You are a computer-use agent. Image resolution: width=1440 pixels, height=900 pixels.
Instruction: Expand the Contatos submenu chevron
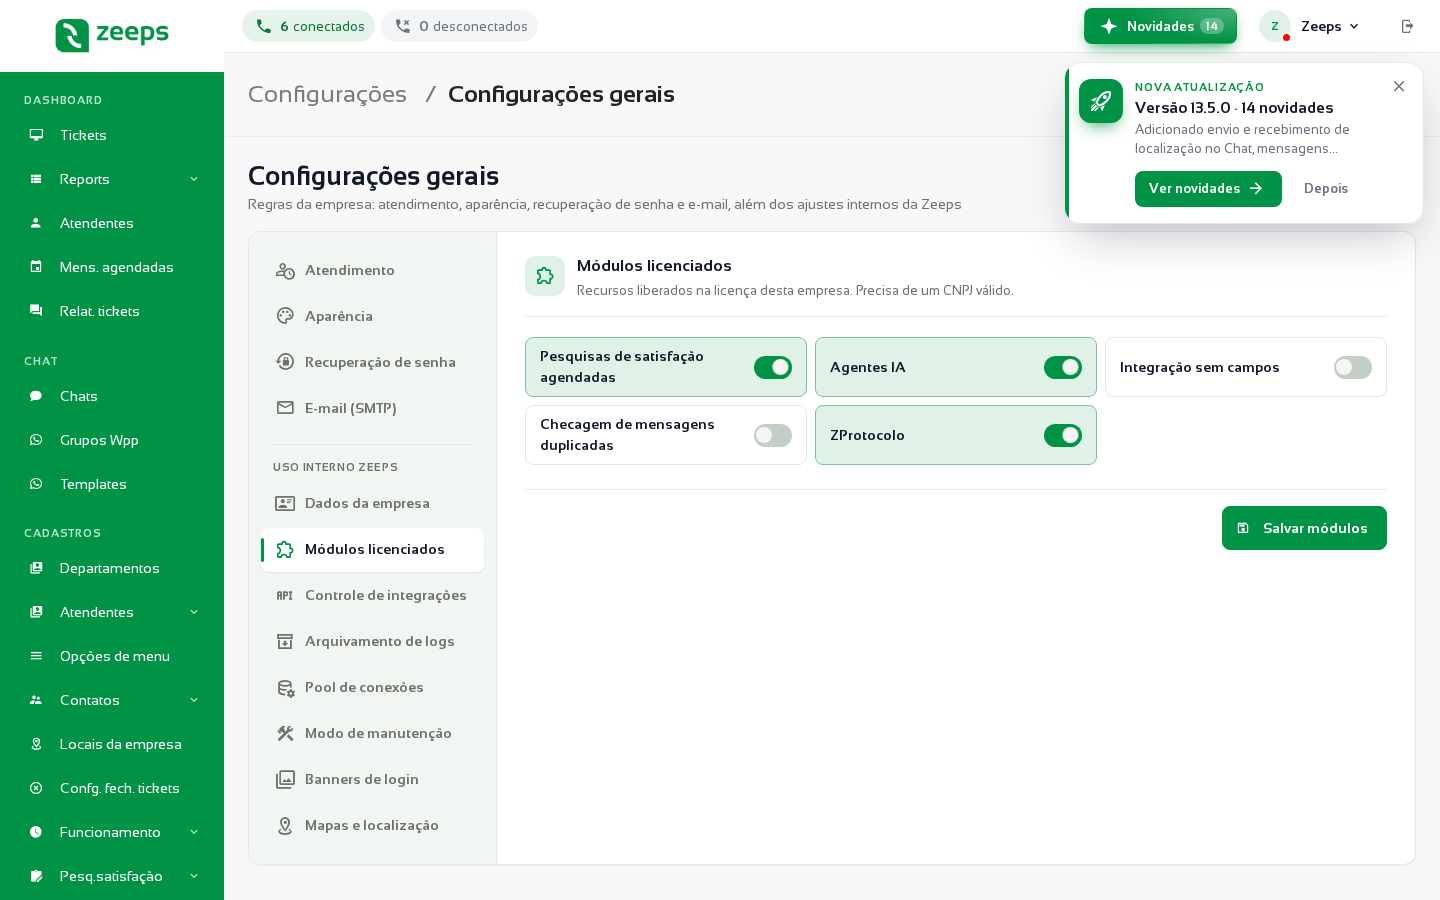tap(194, 700)
